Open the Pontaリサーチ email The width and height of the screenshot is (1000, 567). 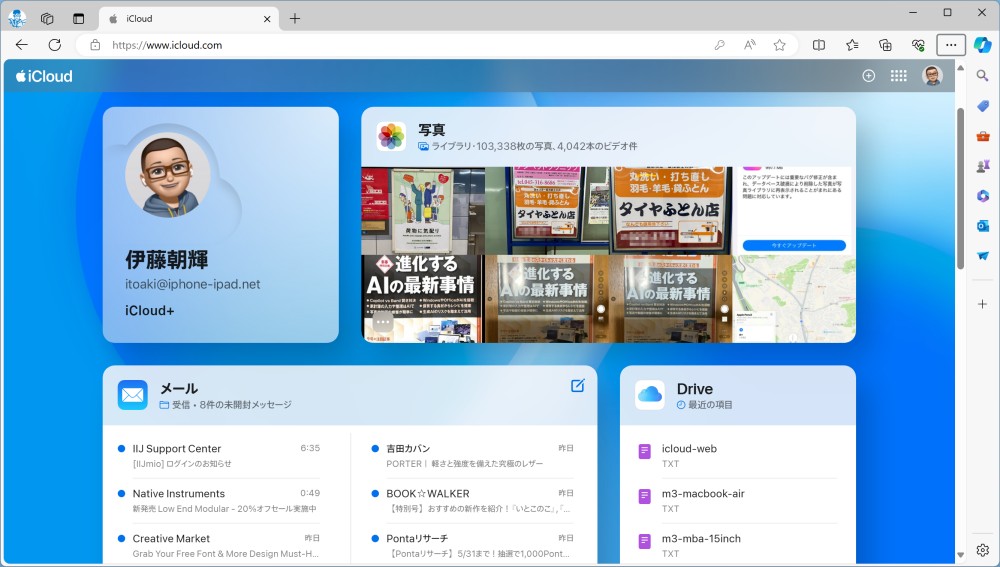[473, 546]
